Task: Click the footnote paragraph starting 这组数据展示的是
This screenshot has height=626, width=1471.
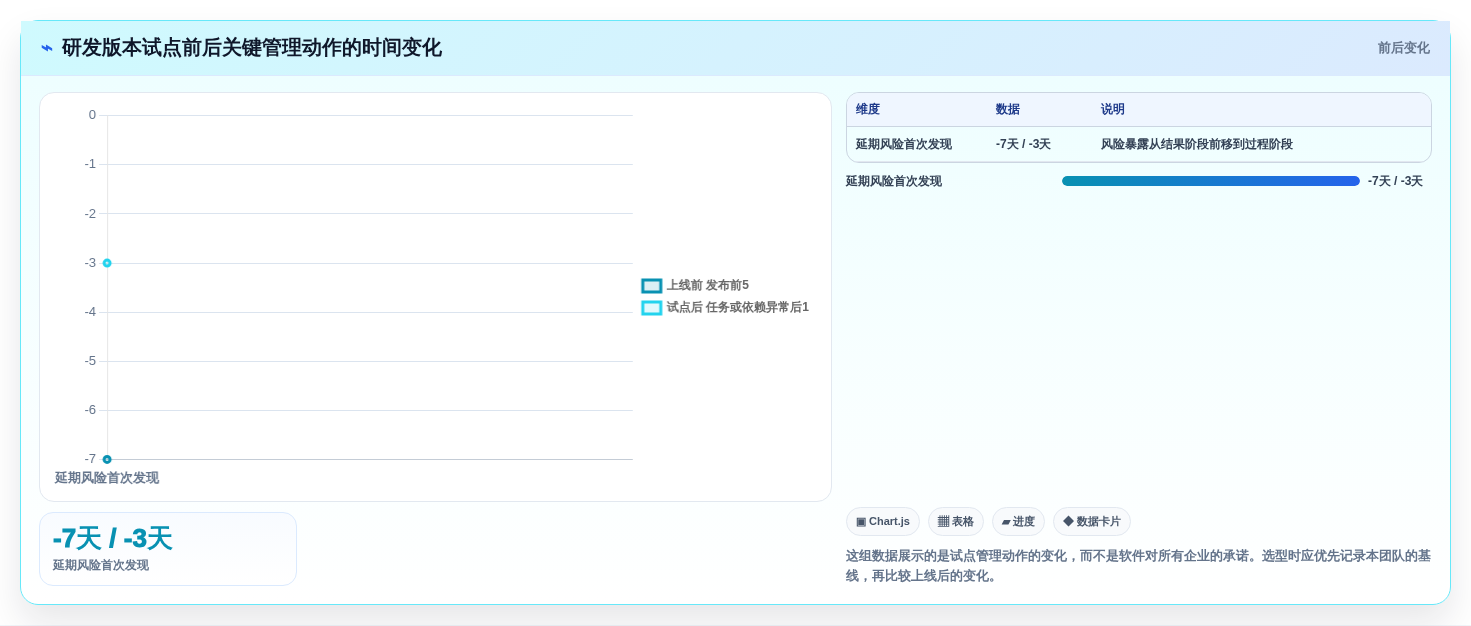Action: tap(1138, 566)
